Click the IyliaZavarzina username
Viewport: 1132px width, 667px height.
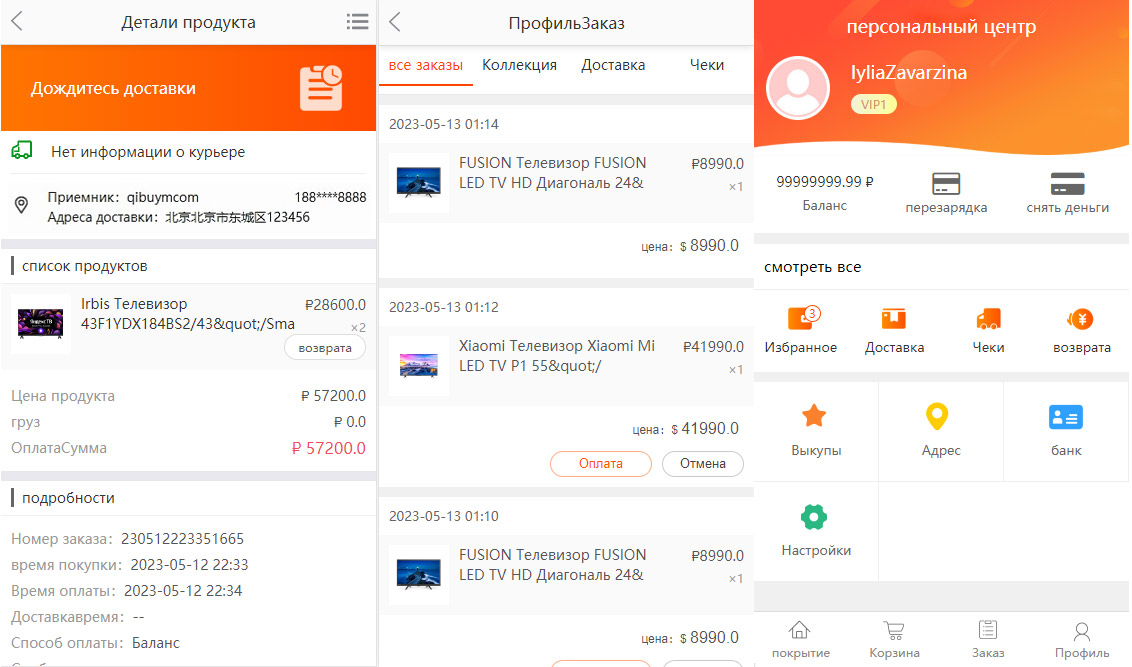[x=908, y=72]
